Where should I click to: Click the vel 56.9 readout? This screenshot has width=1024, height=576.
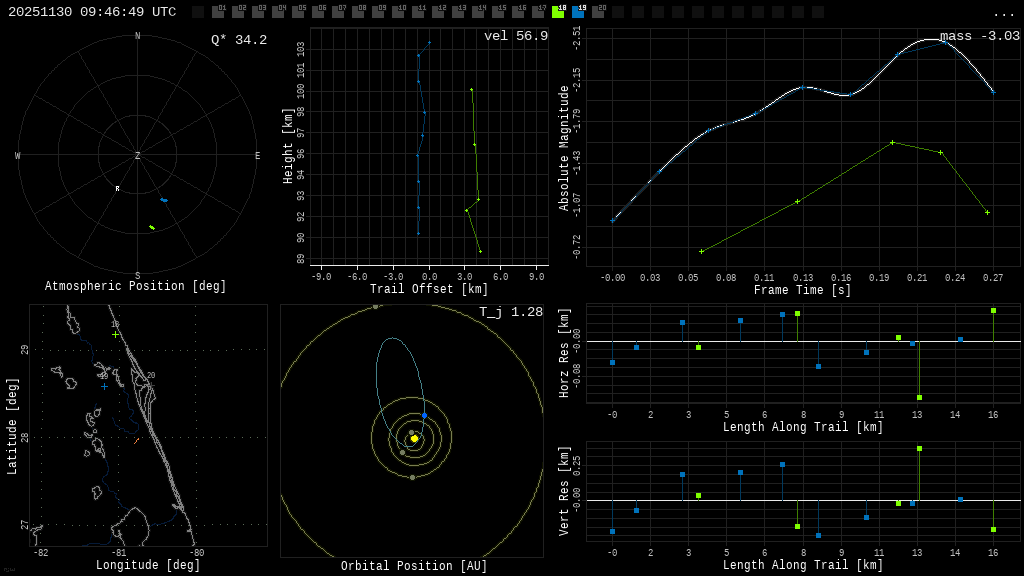(516, 36)
